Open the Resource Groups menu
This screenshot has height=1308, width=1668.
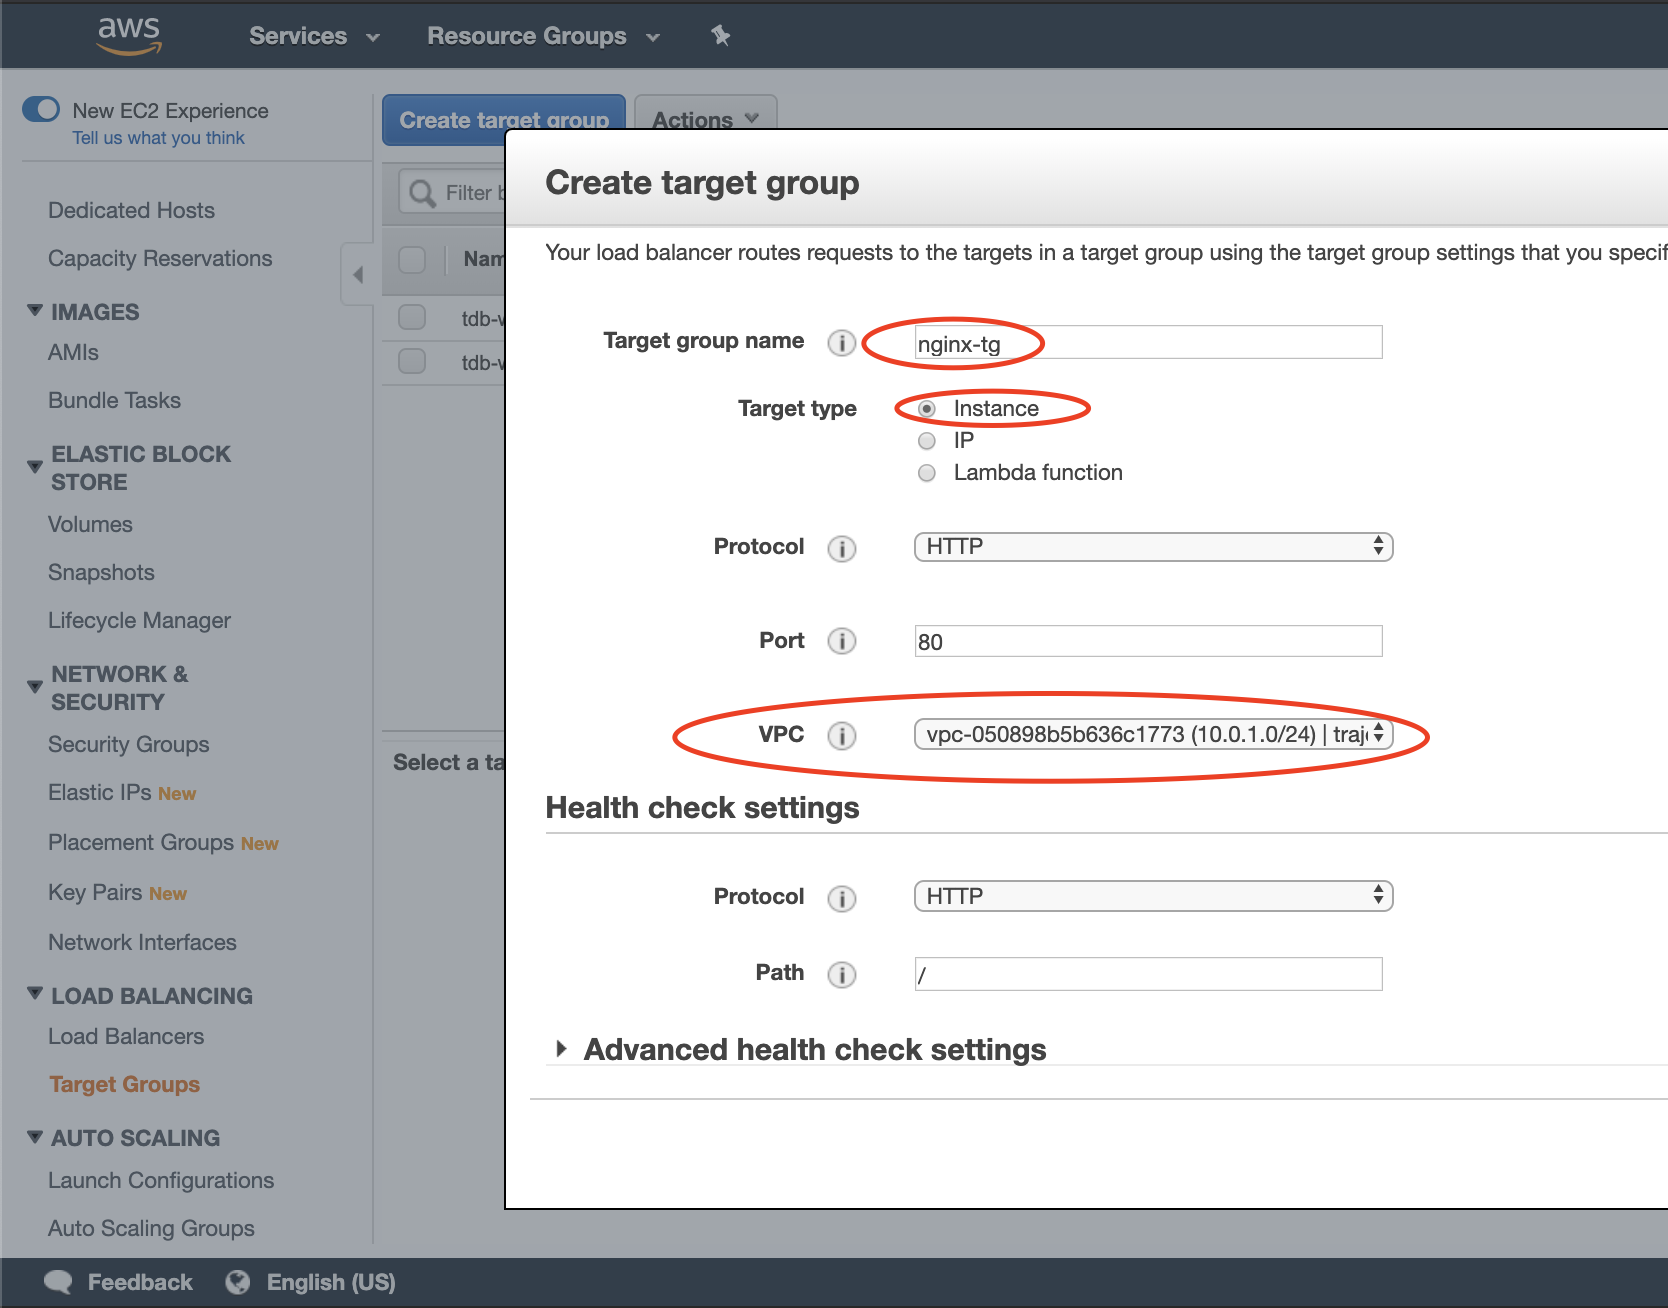(x=543, y=36)
